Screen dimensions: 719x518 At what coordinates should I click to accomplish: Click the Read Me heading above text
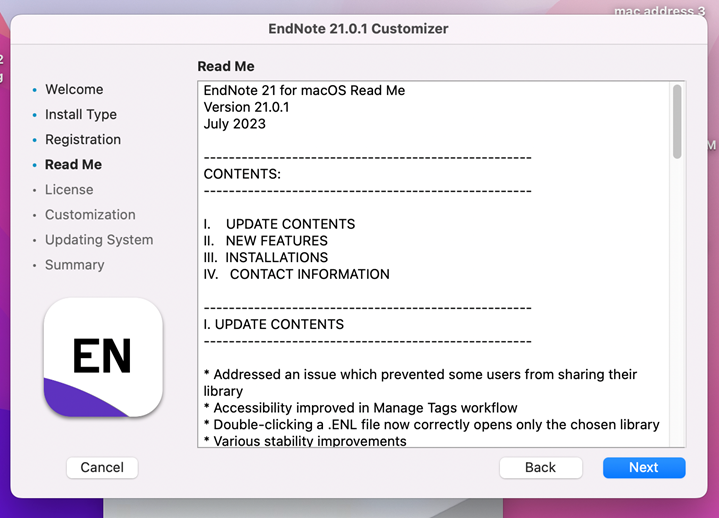(226, 66)
